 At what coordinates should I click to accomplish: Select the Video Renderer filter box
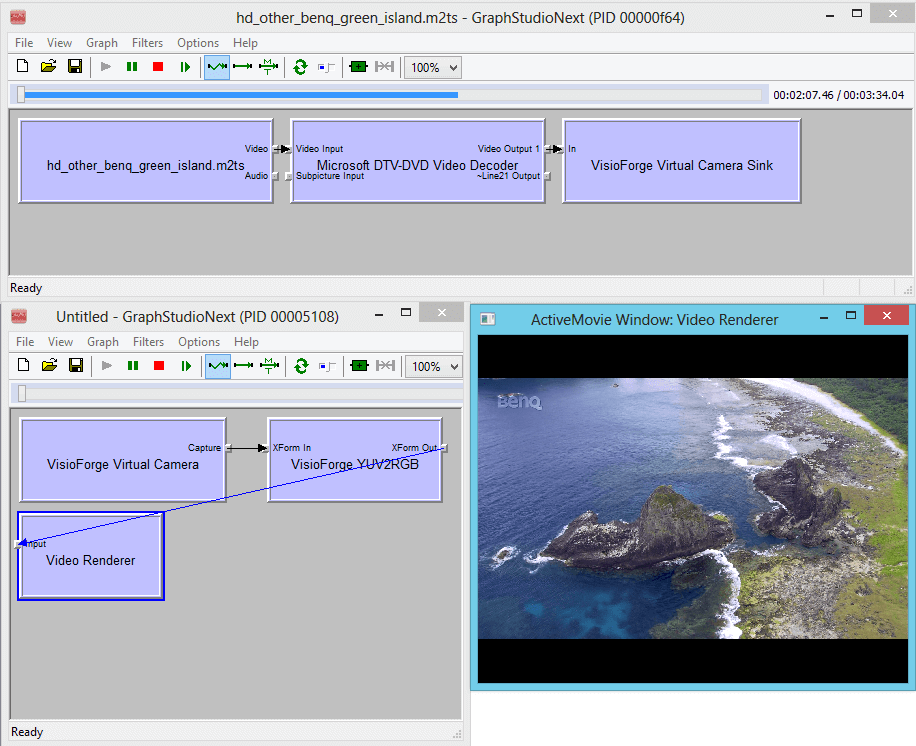pyautogui.click(x=91, y=556)
